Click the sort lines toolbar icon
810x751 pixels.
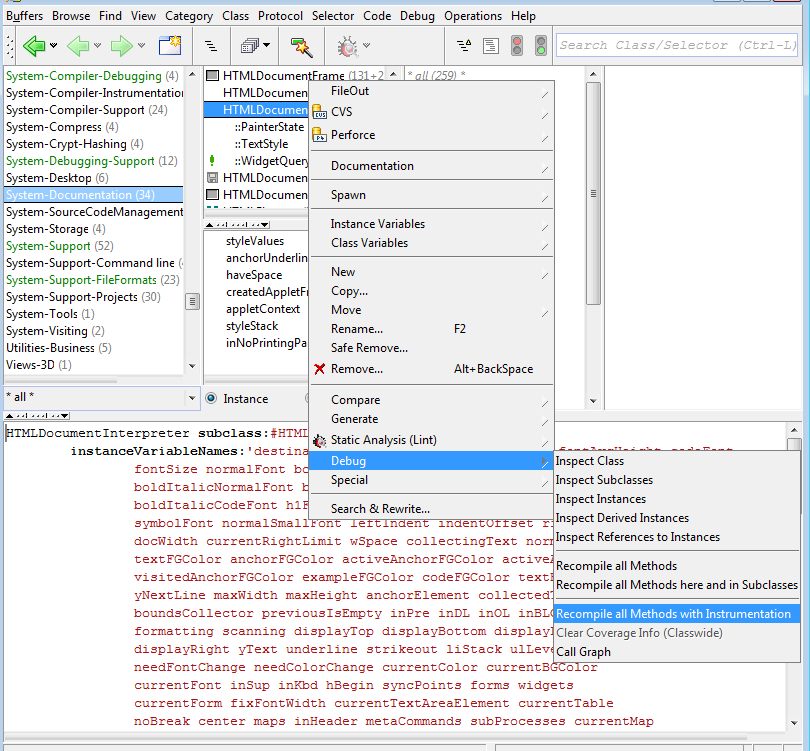(464, 45)
